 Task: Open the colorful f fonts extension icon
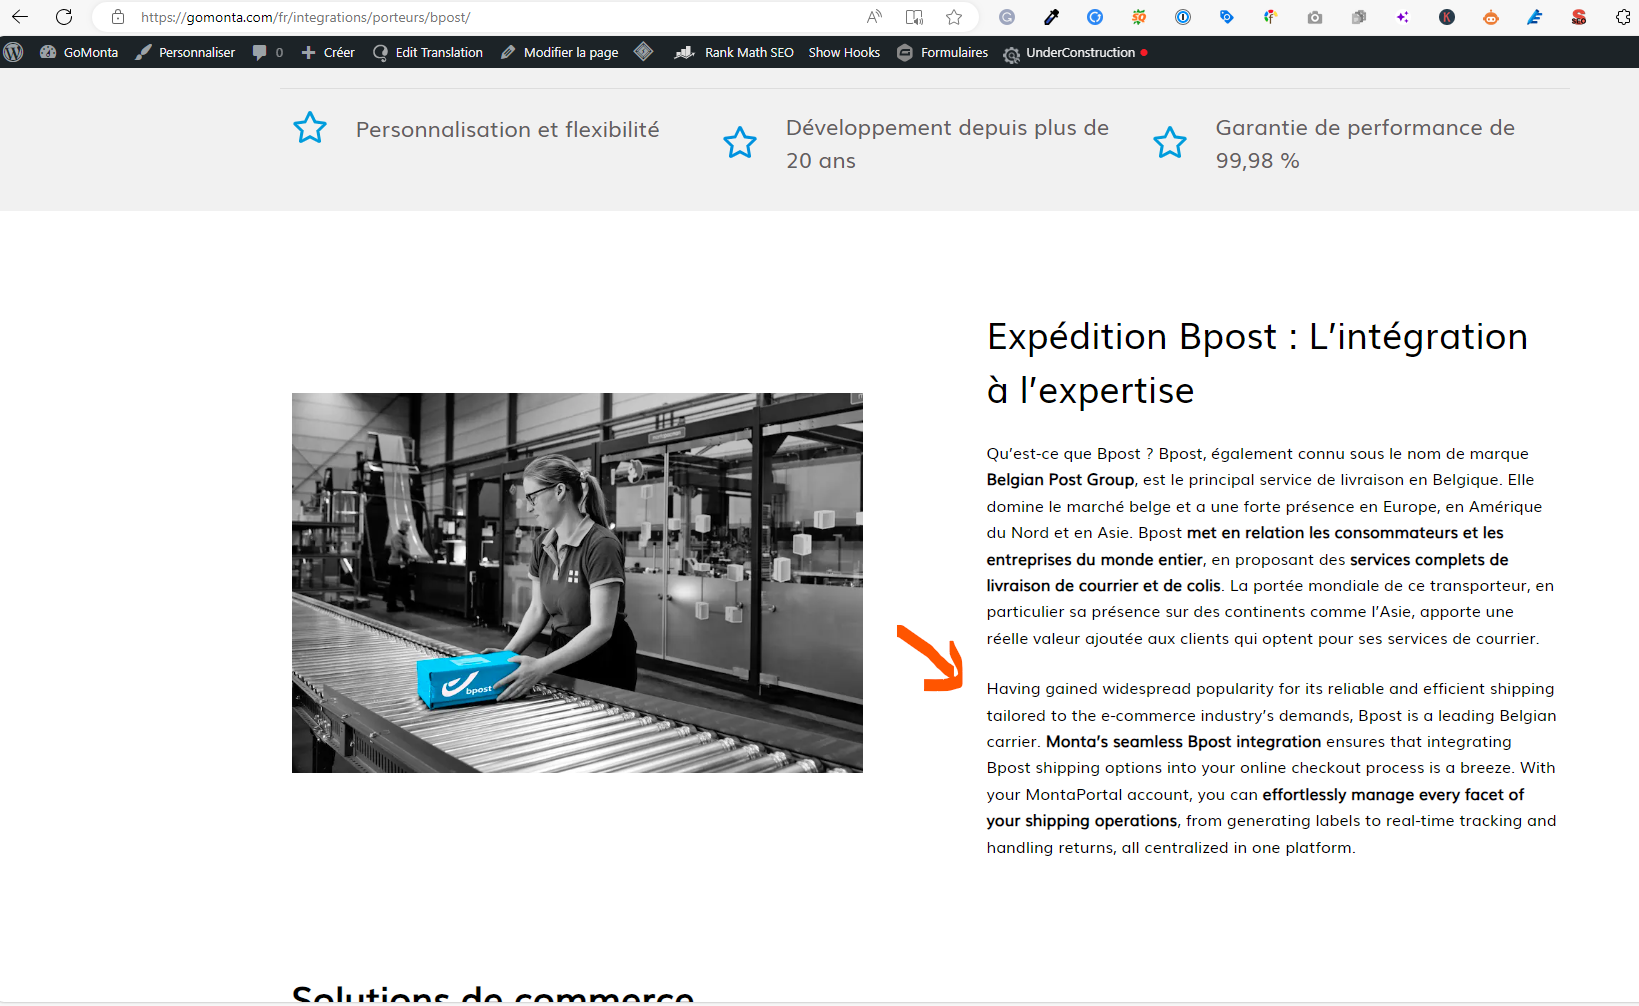tap(1270, 17)
